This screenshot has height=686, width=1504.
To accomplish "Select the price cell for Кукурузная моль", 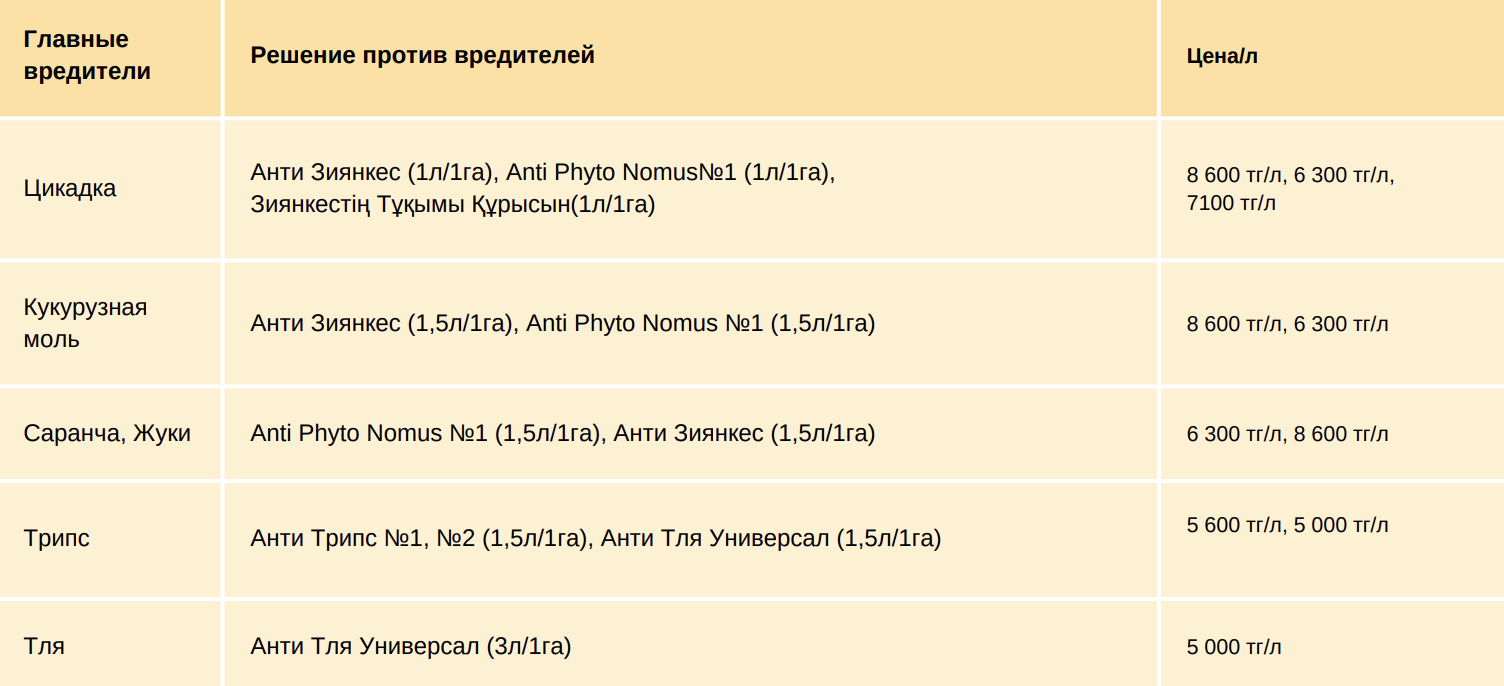I will point(1287,324).
